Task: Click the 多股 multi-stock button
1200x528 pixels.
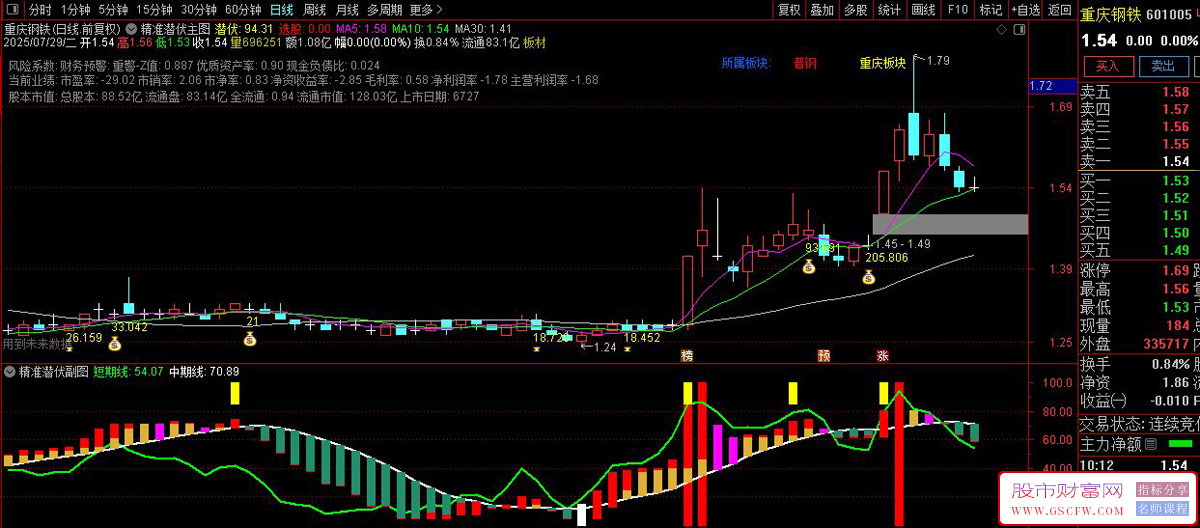Action: [x=855, y=9]
